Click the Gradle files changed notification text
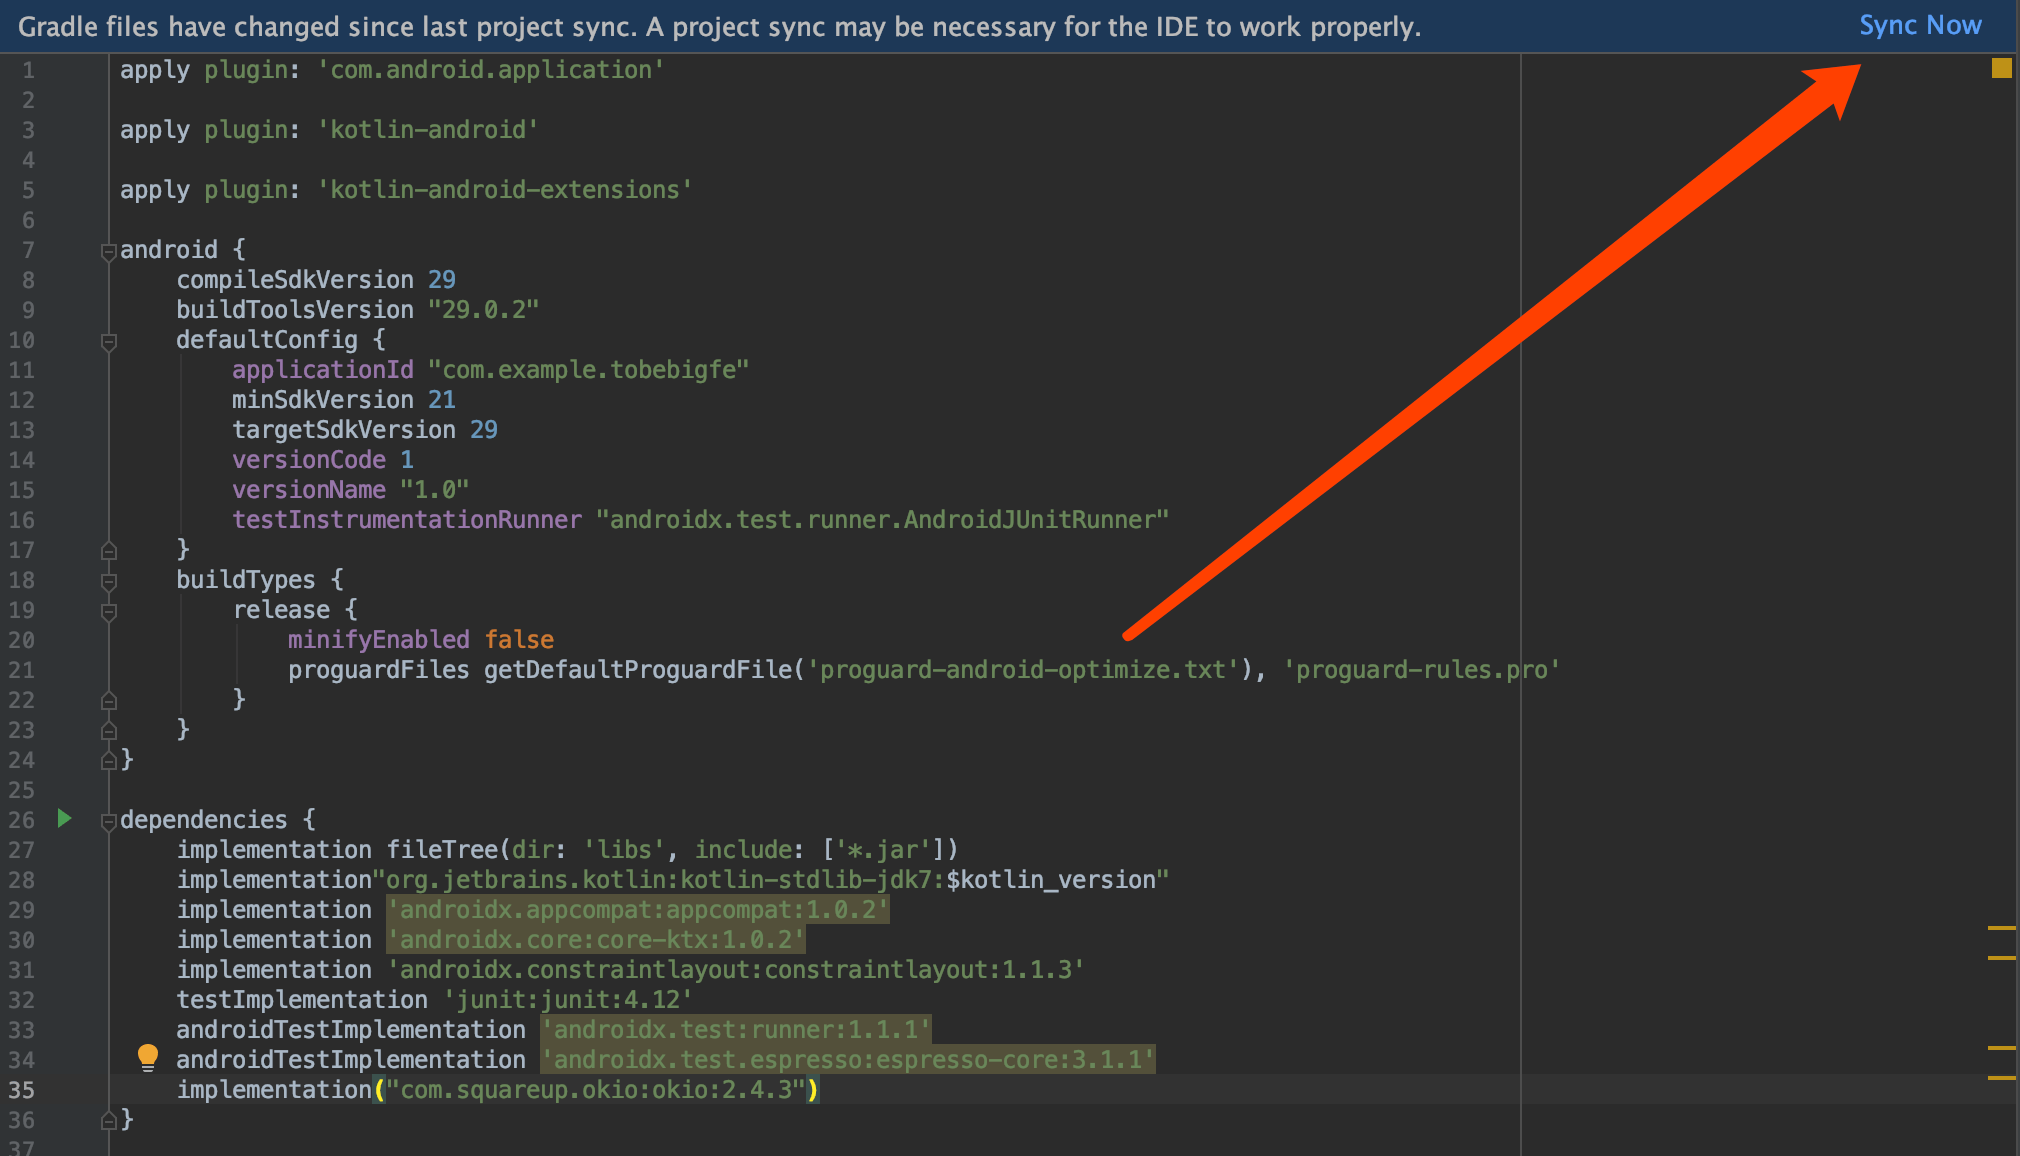2020x1156 pixels. pyautogui.click(x=719, y=27)
